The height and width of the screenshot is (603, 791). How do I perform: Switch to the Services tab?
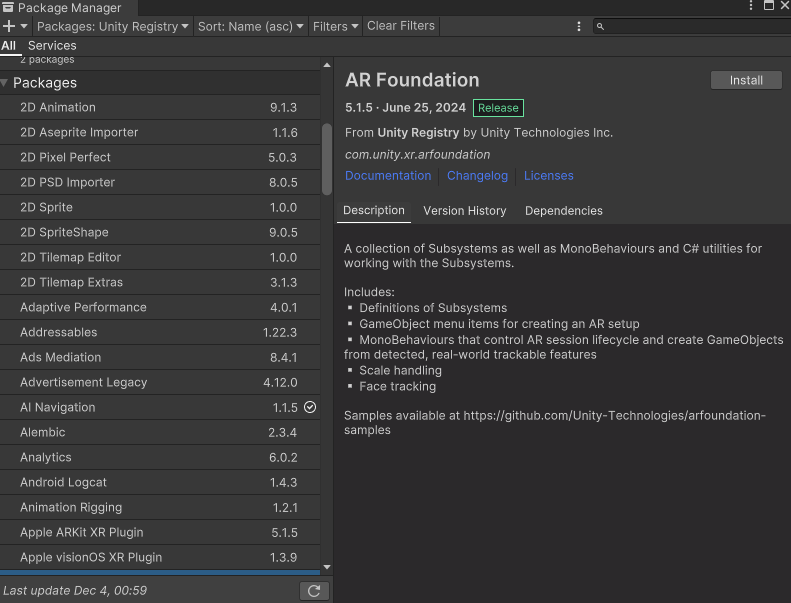52,46
